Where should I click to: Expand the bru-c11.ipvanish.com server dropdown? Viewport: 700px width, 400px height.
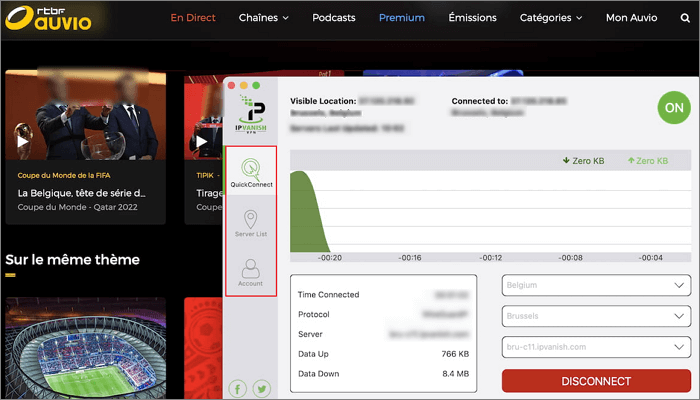point(596,347)
